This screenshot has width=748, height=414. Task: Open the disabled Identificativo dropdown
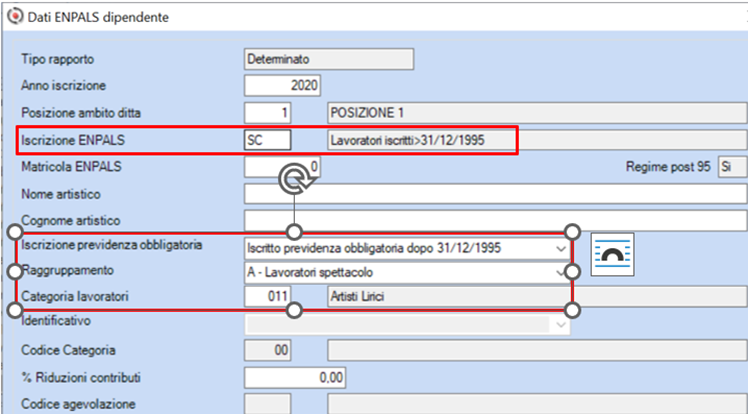coord(561,325)
